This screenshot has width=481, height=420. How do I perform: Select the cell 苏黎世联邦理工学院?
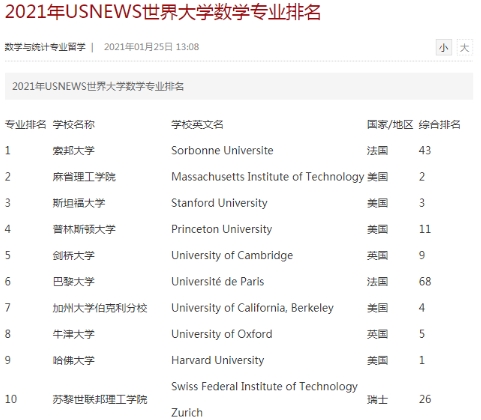click(x=100, y=399)
